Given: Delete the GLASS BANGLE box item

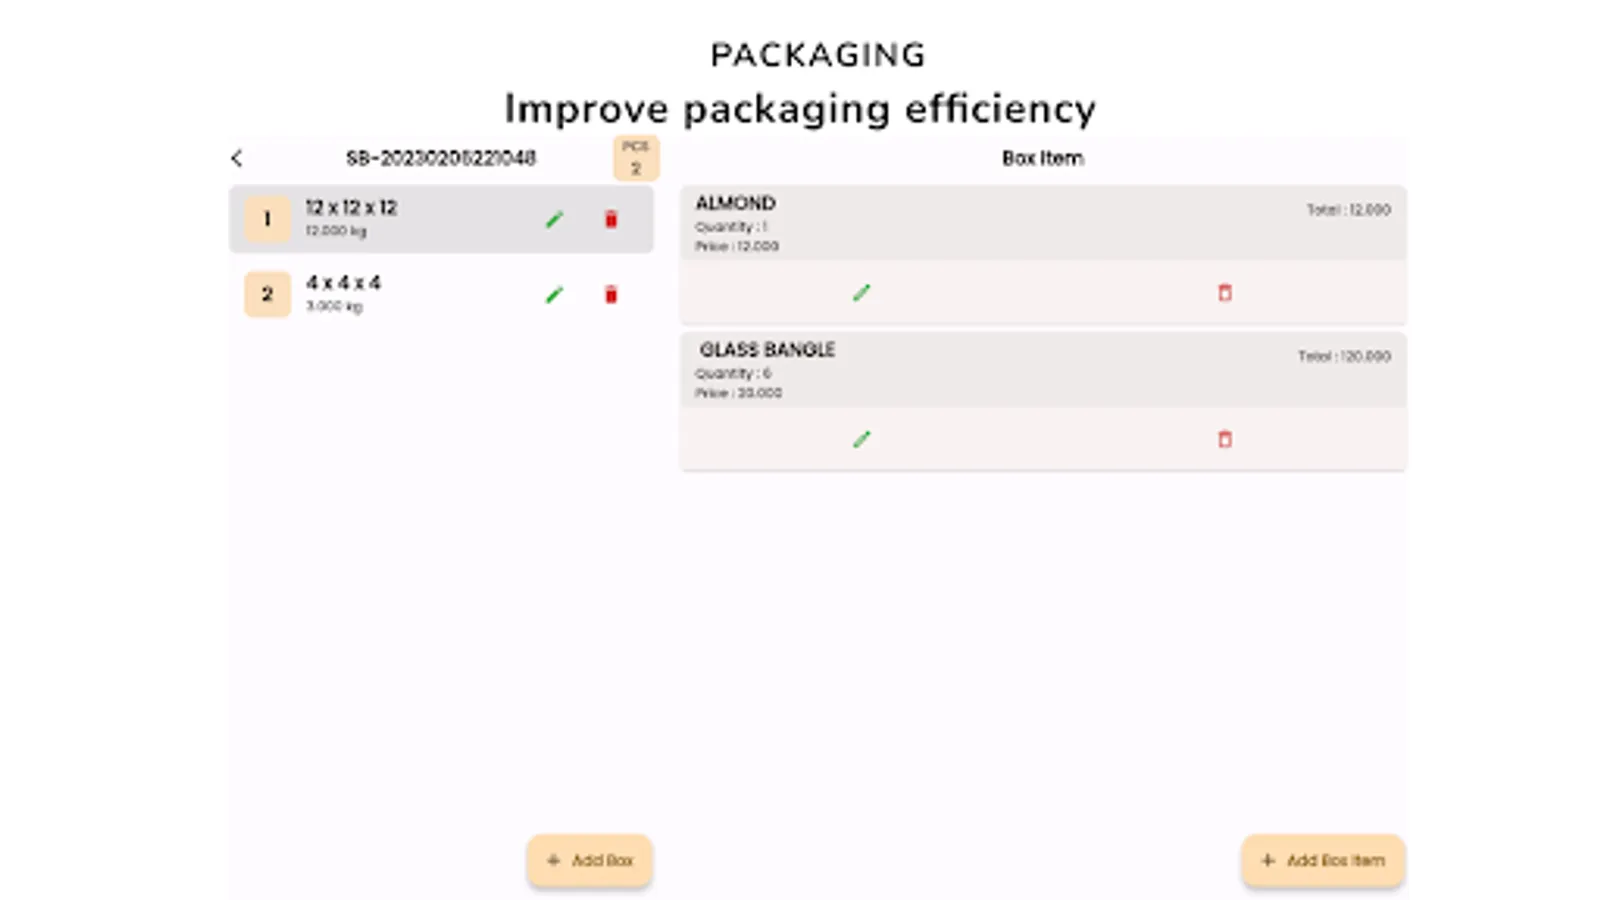Looking at the screenshot, I should (1225, 439).
